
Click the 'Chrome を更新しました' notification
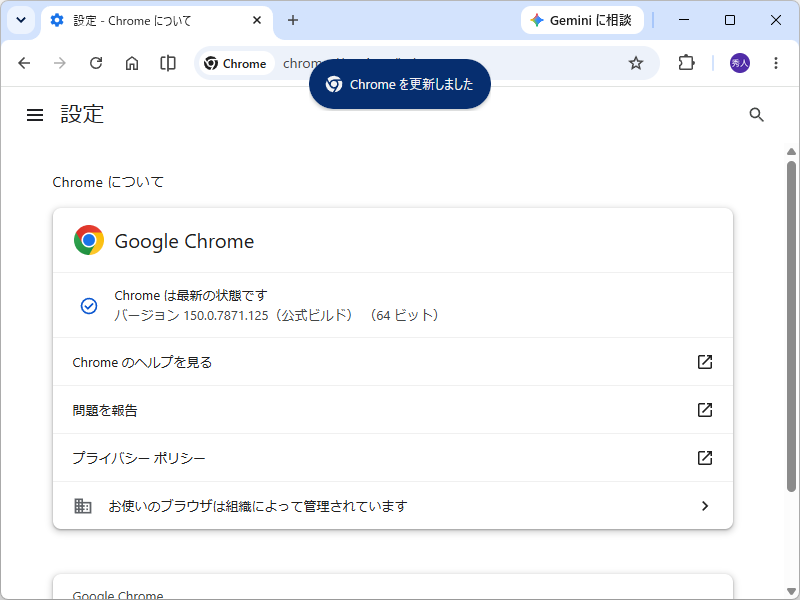click(x=400, y=84)
